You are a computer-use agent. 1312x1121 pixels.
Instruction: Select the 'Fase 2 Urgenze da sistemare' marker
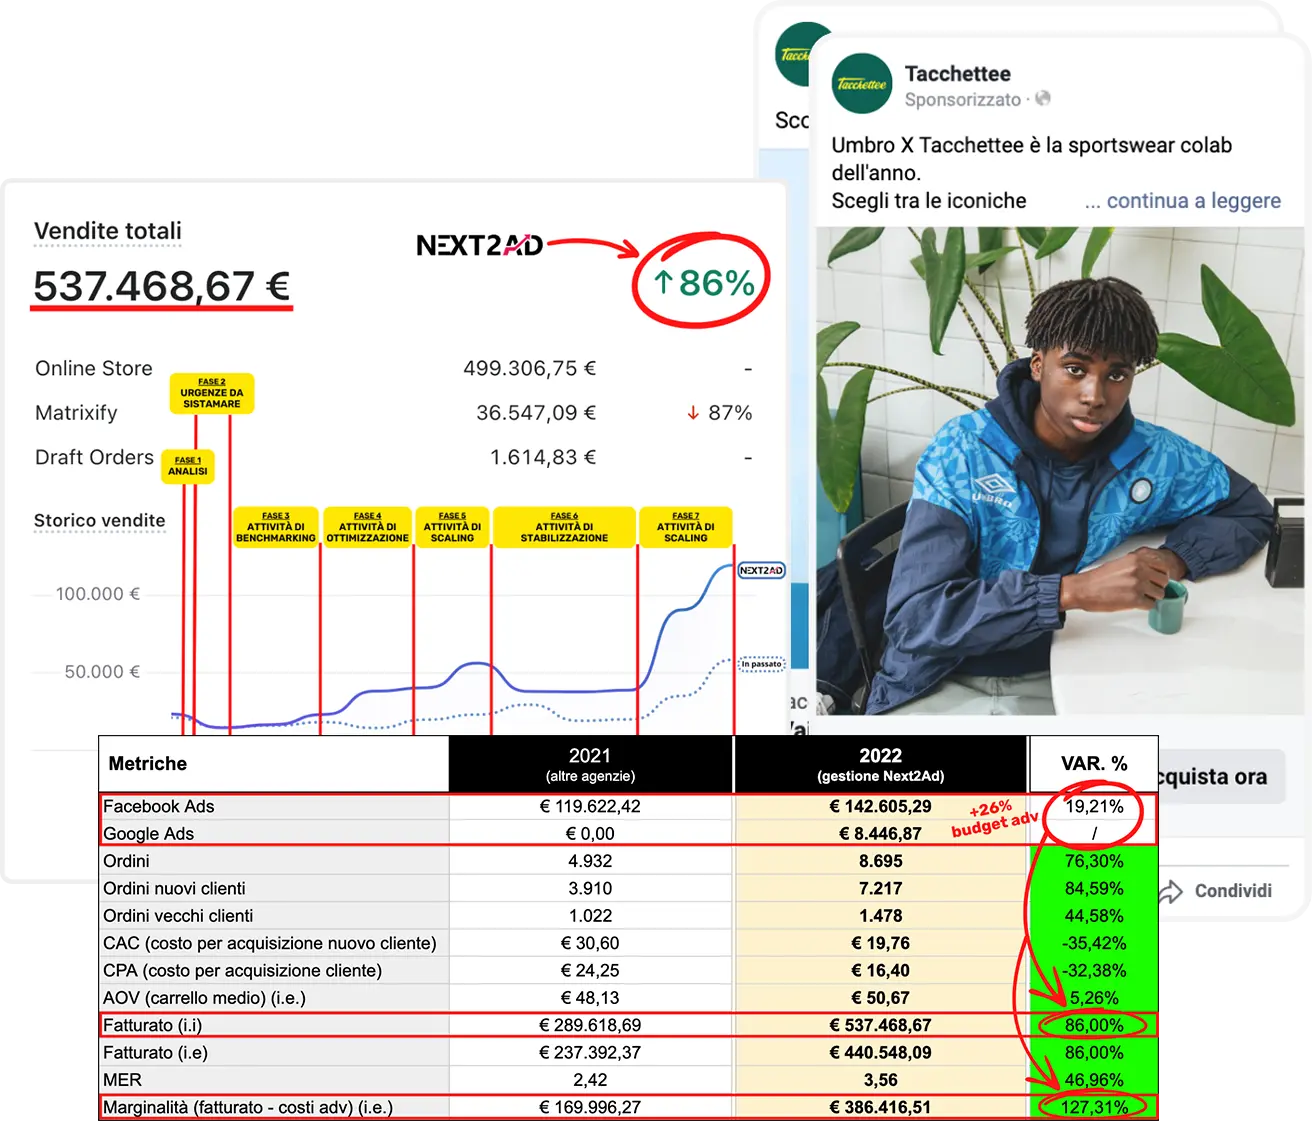[x=212, y=393]
